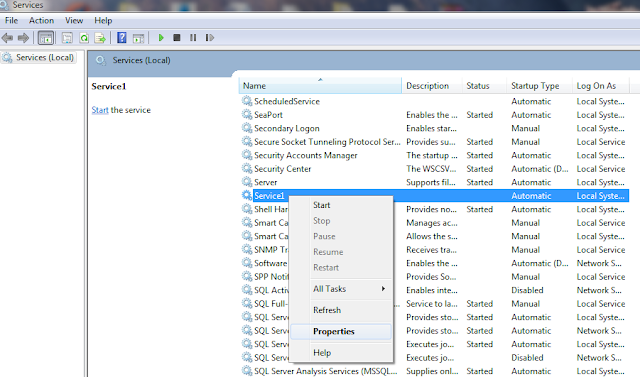Click SeaPort's Started status cell
The image size is (640, 377).
click(480, 115)
